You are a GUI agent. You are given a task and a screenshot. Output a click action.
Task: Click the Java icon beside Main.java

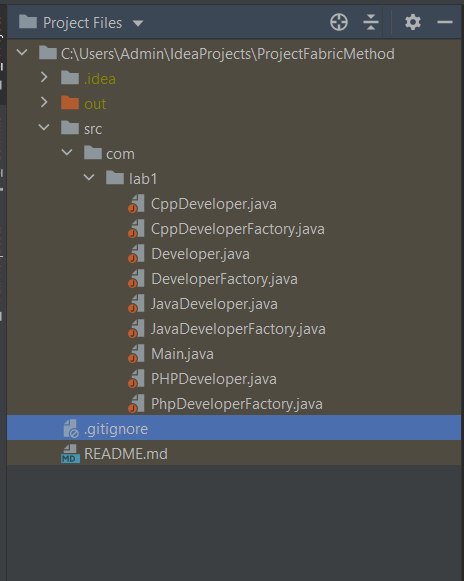click(x=136, y=353)
